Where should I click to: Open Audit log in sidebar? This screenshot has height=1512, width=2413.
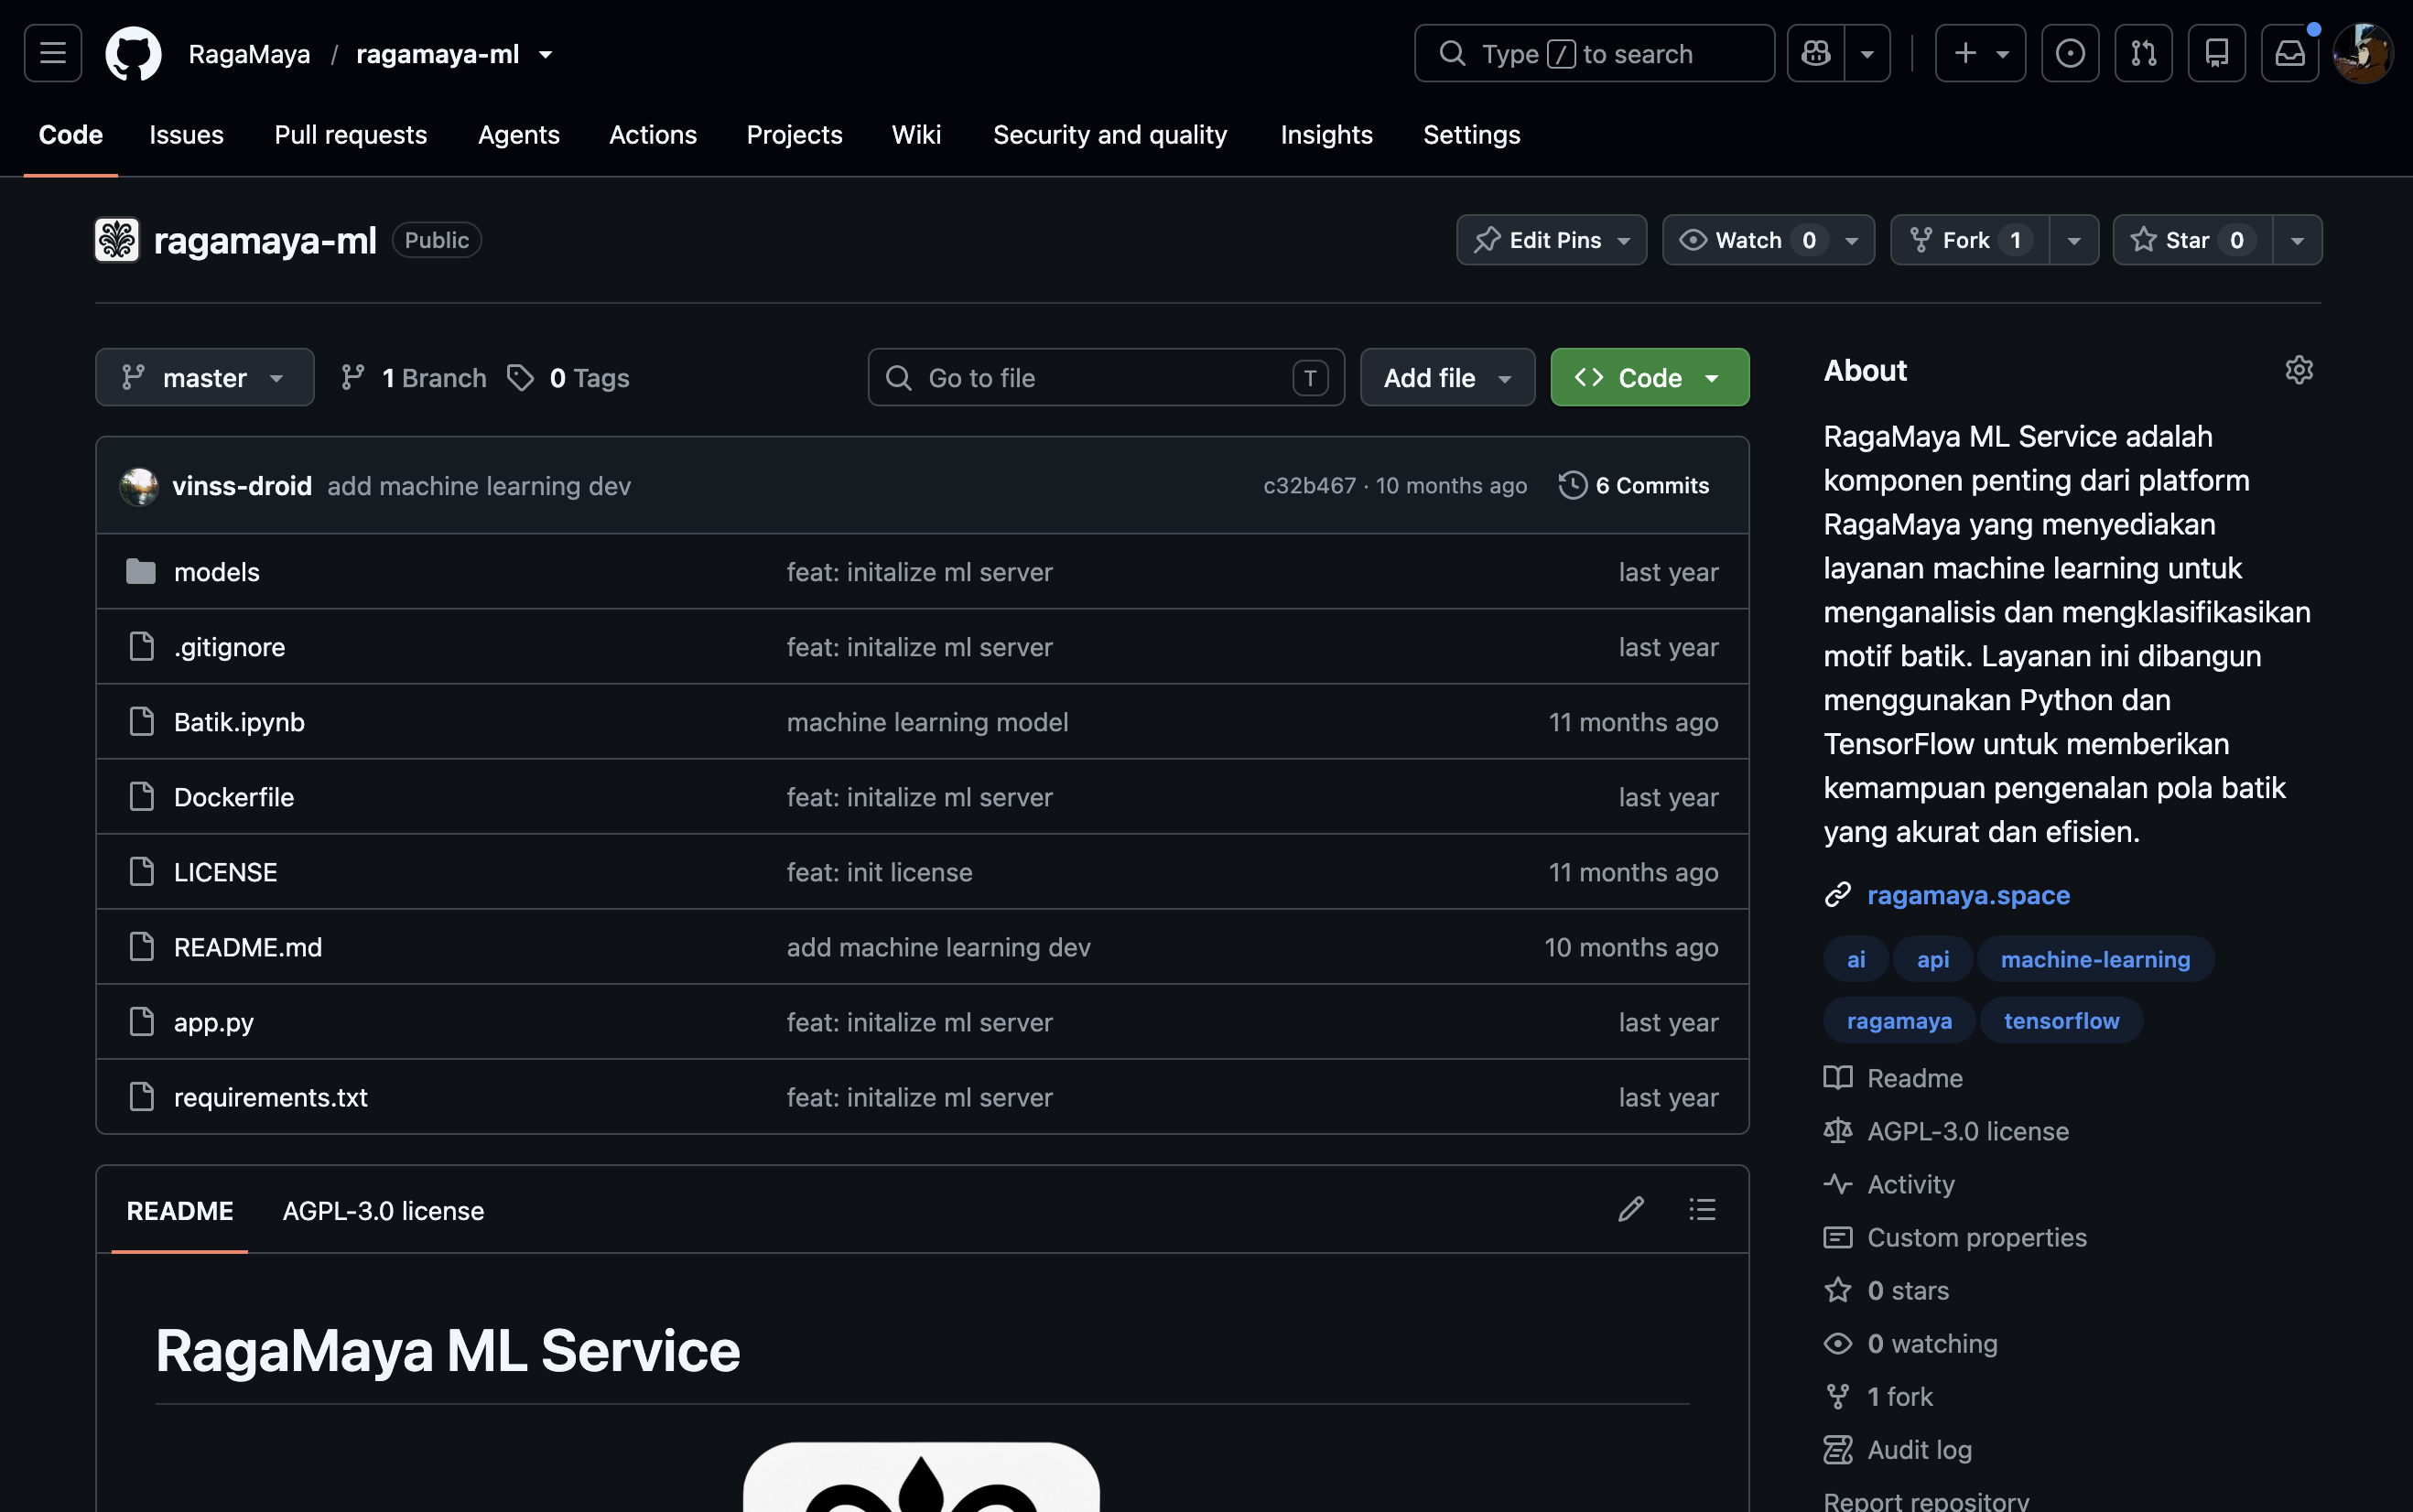point(1919,1449)
